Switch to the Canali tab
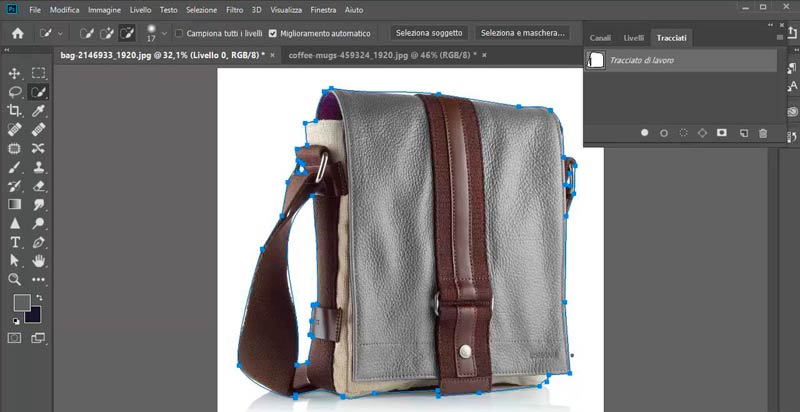This screenshot has height=412, width=800. [x=601, y=38]
